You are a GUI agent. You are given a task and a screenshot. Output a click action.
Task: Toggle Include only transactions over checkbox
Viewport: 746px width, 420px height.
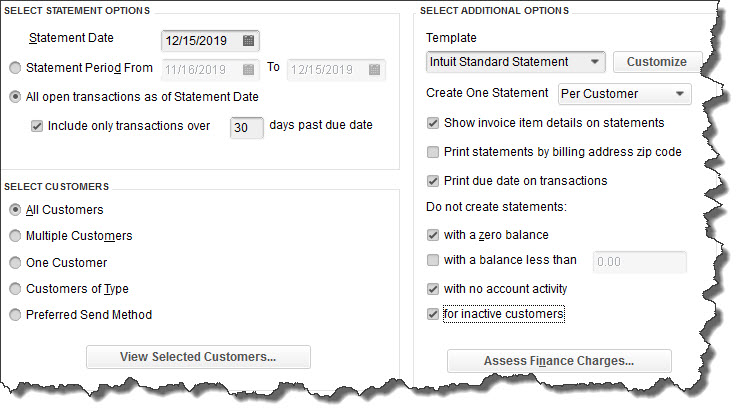coord(37,126)
